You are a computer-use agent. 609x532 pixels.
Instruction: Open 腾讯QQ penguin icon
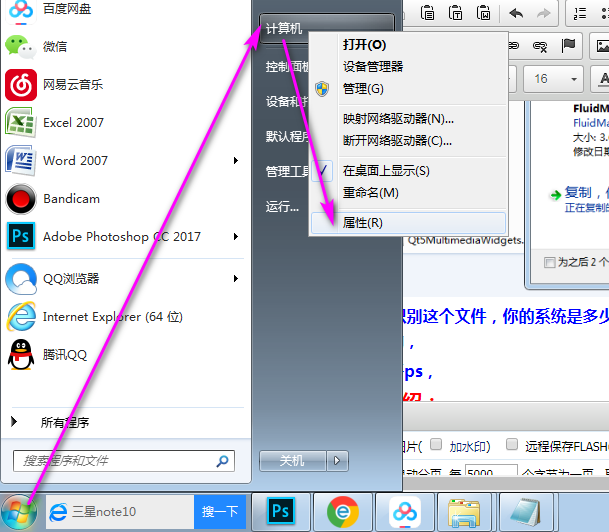21,355
